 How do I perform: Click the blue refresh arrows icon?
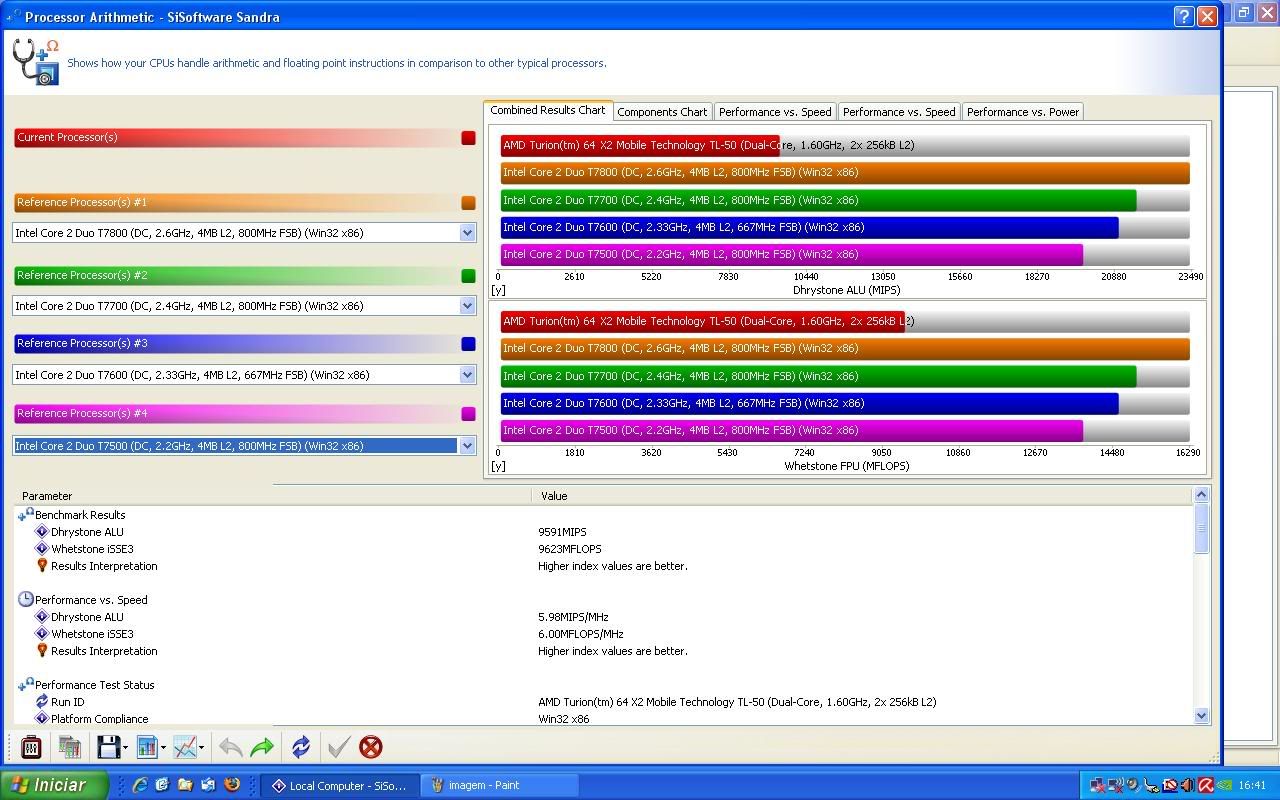pos(301,747)
